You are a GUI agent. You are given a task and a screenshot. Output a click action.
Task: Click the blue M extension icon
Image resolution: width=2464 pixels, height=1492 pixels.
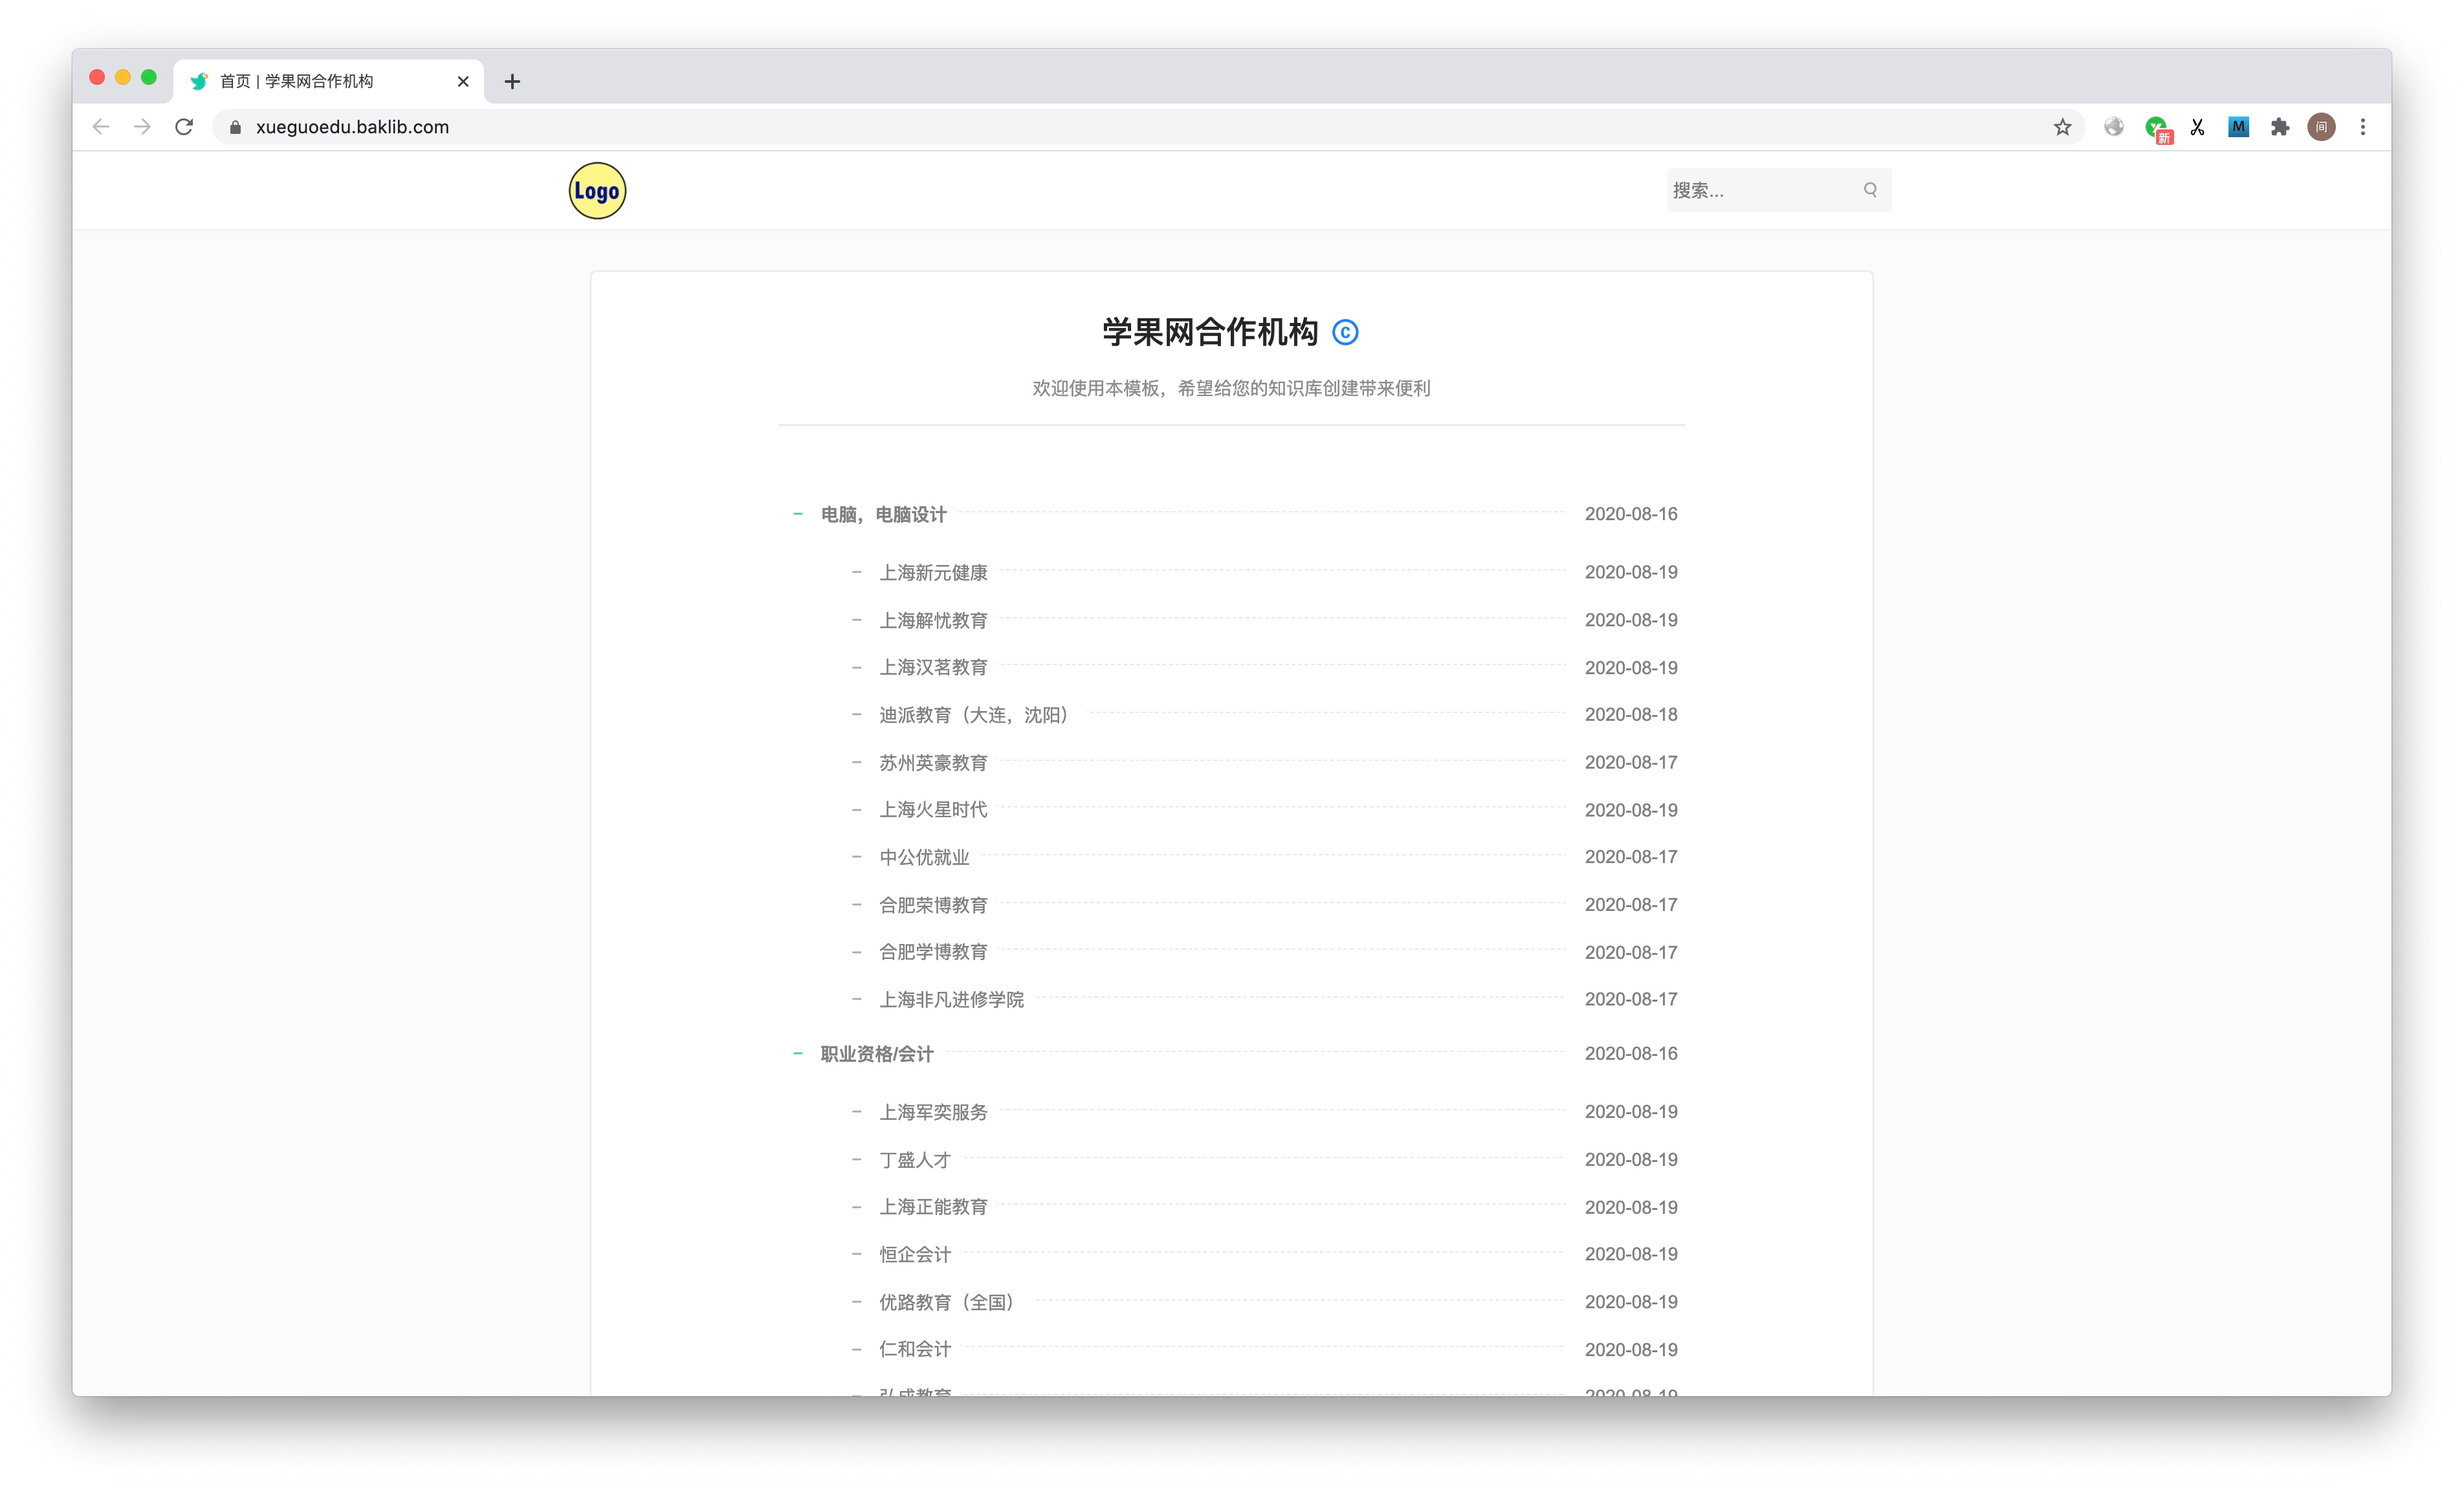click(2238, 127)
